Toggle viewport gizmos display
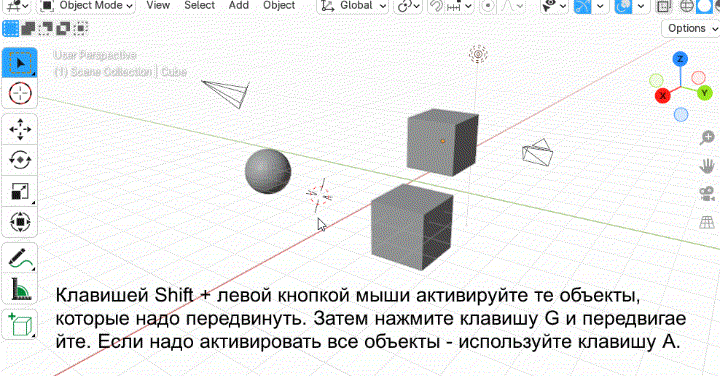Screen dimensions: 720x376 tap(583, 6)
